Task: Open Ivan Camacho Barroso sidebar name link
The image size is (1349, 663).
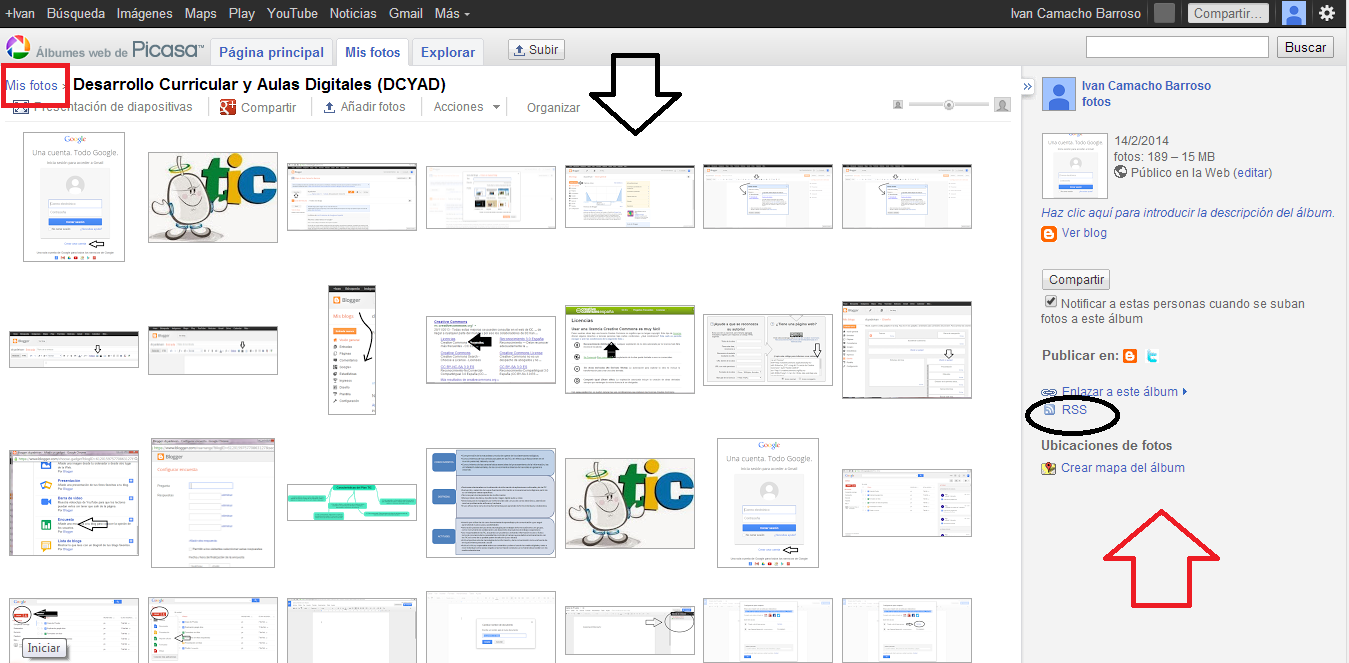Action: 1146,86
